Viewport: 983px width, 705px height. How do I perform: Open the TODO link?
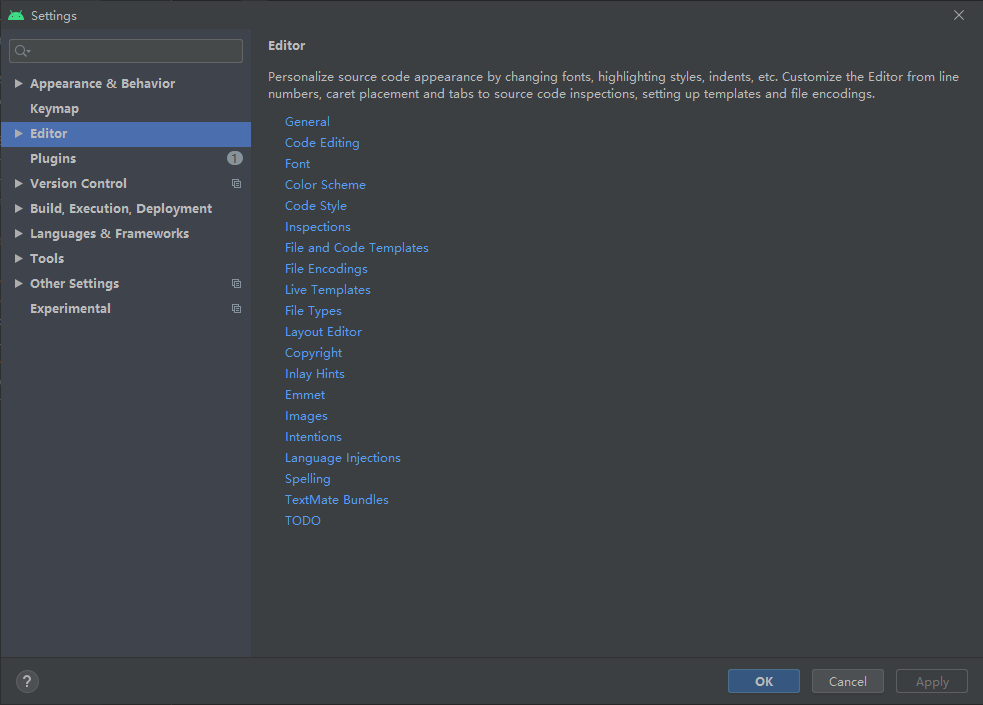[x=303, y=521]
